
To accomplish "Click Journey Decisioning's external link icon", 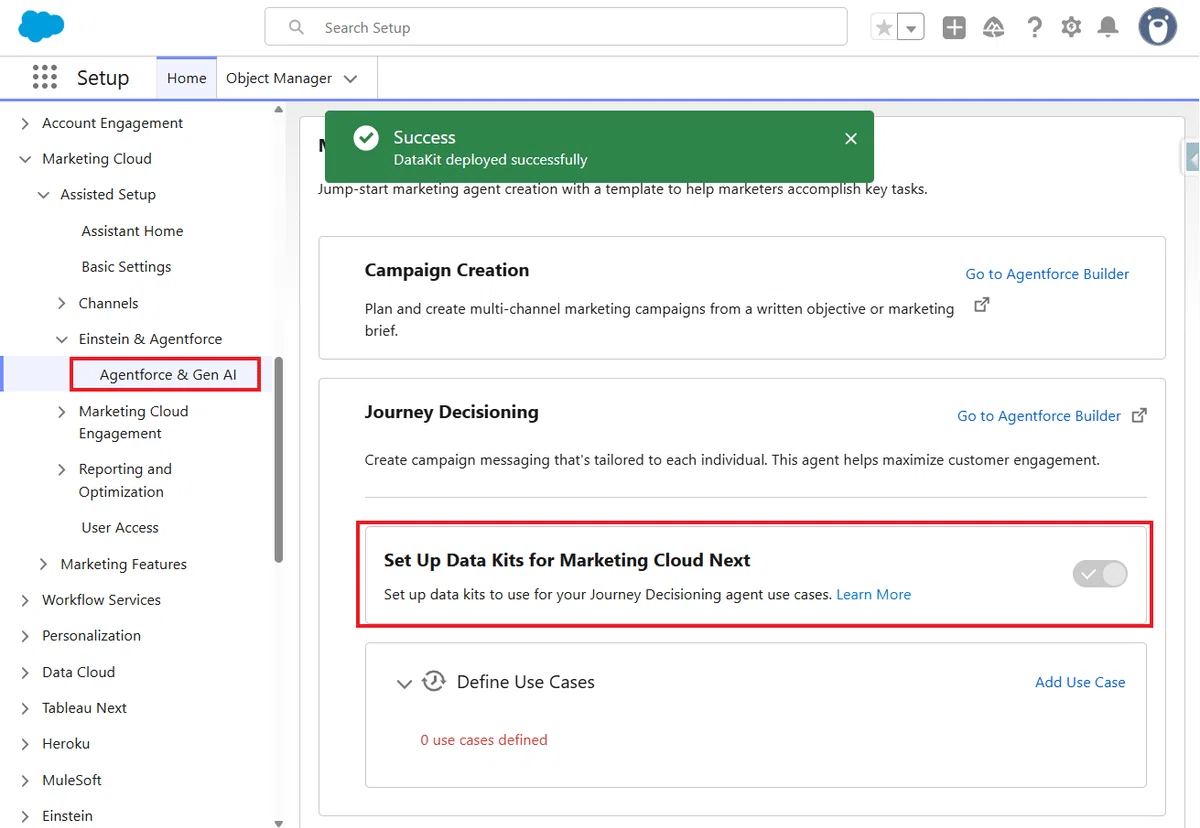I will (x=1139, y=415).
